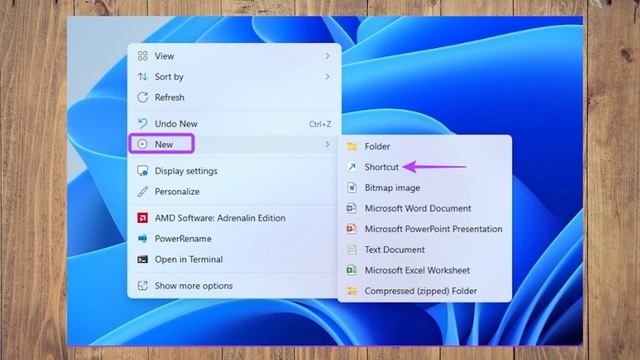Image resolution: width=640 pixels, height=360 pixels.
Task: Launch AMD Software: Adrenalin Edition
Action: click(x=234, y=218)
